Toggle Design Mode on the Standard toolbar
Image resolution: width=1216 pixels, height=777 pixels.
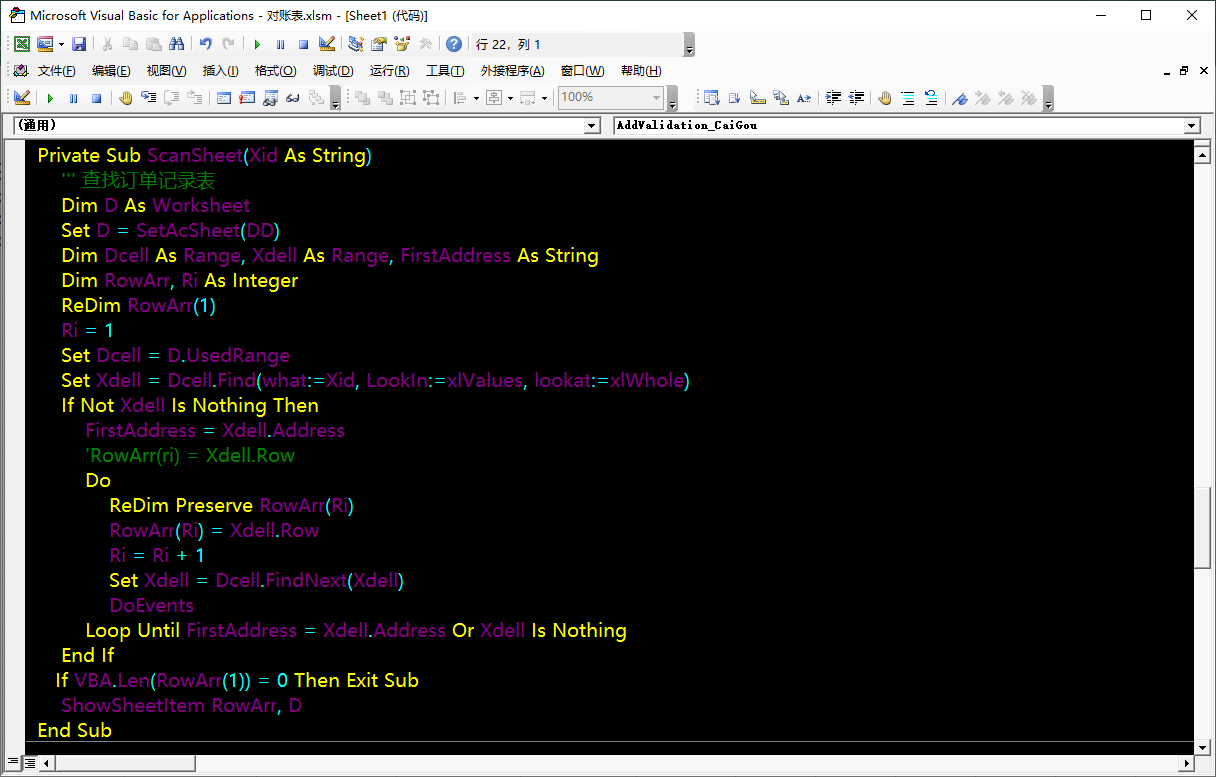point(327,44)
